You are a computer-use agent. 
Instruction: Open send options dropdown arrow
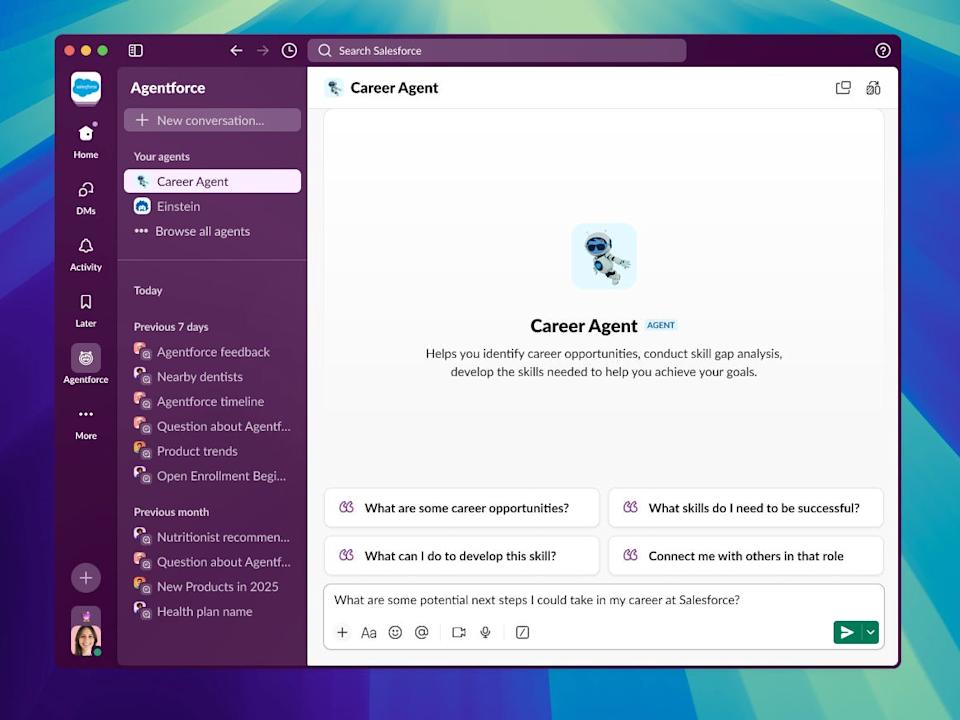tap(871, 632)
